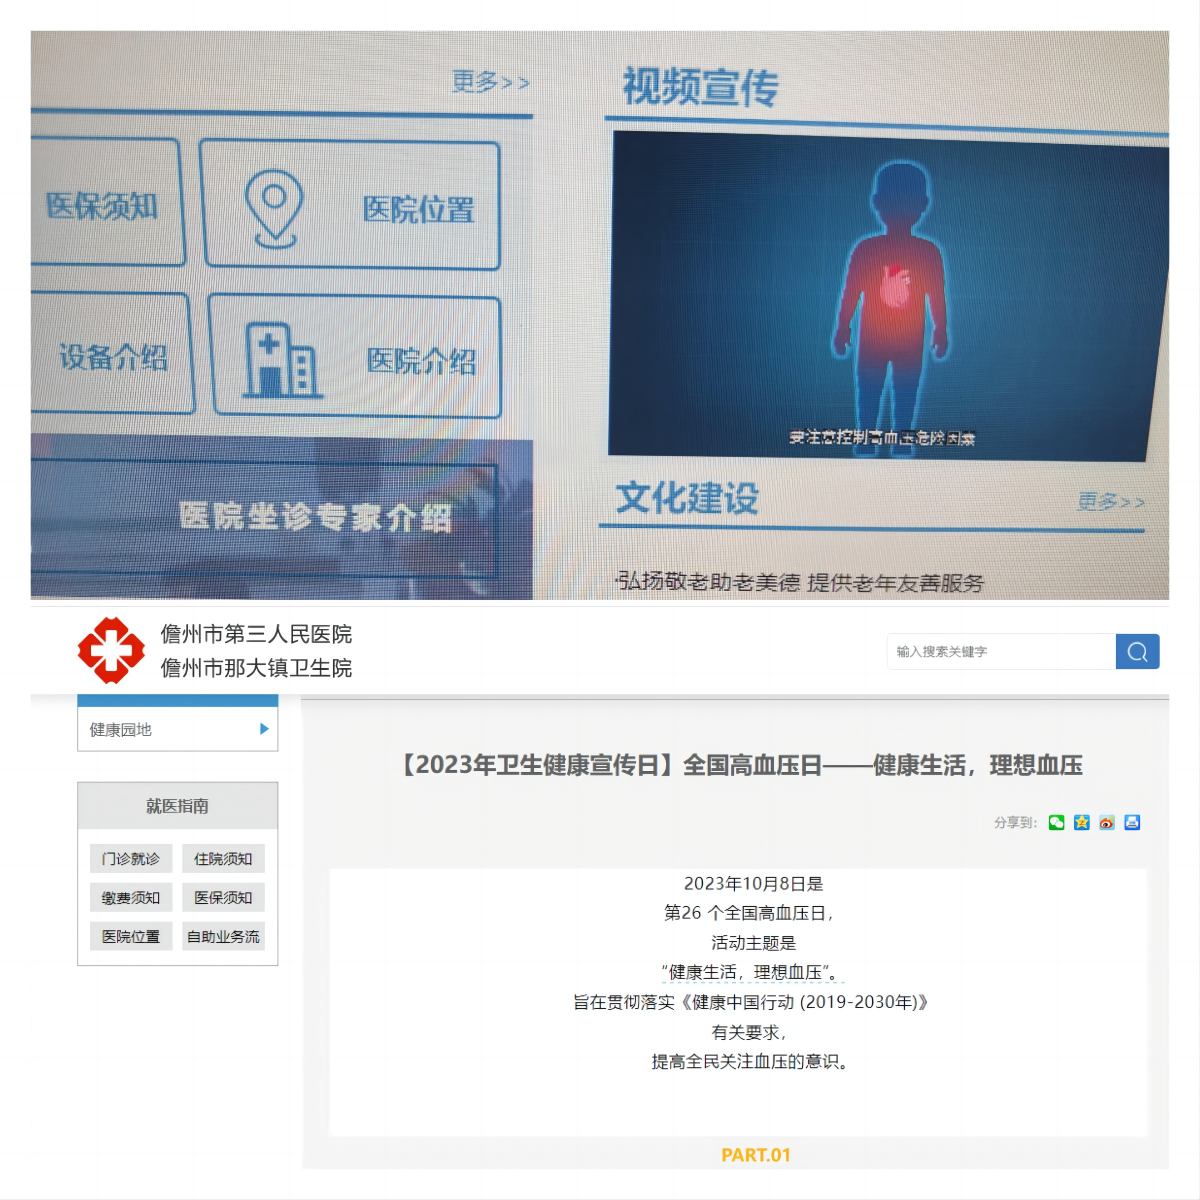Click the 2023年10月8日是 line
The width and height of the screenshot is (1200, 1200).
(753, 883)
